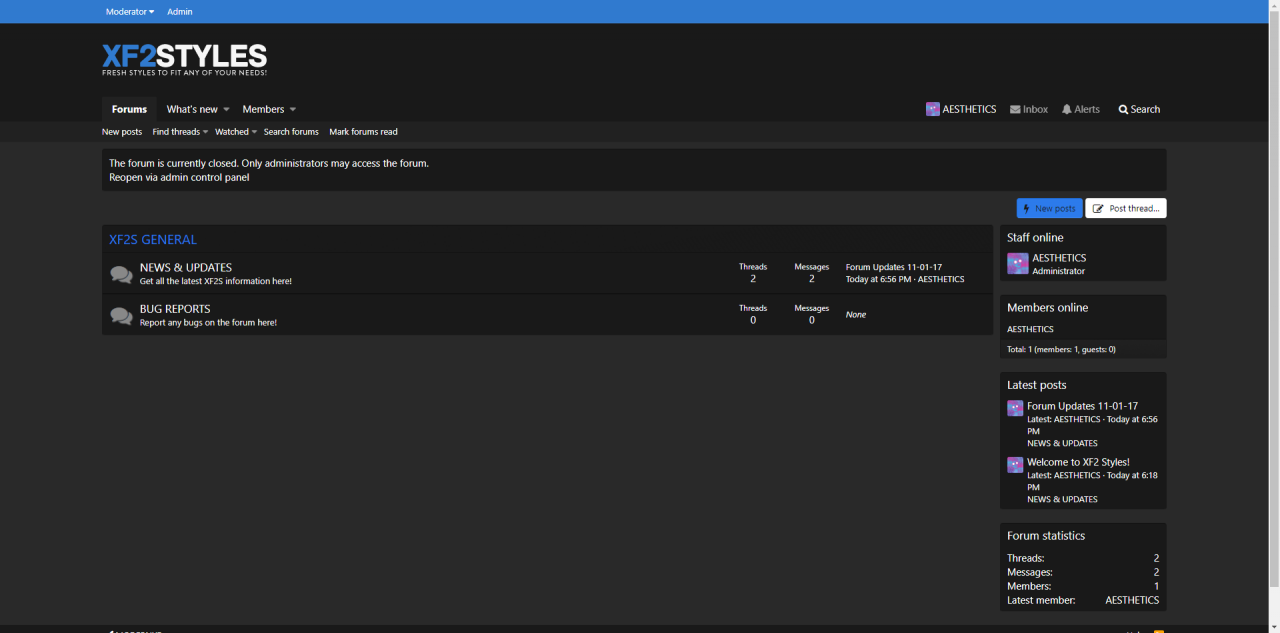Click the page vertical scrollbar
This screenshot has height=633, width=1280.
pyautogui.click(x=1274, y=300)
